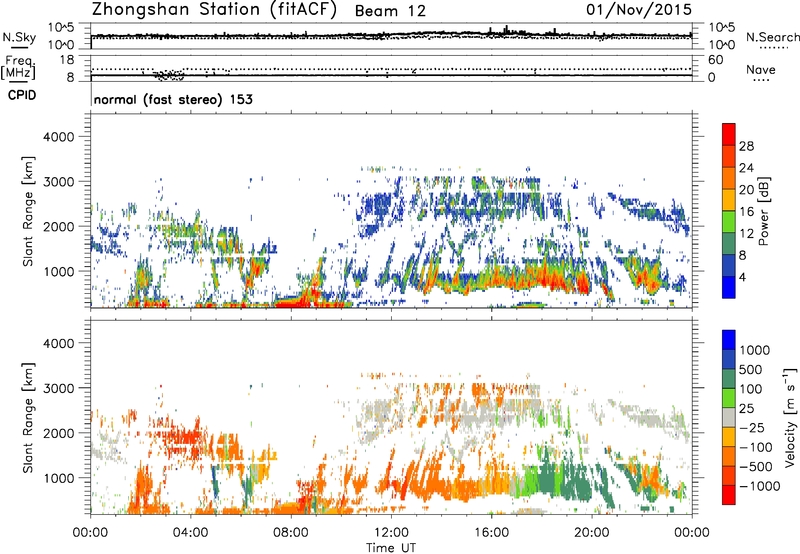Click the '28' power colorbar tick
Viewport: 800px width, 554px height.
(746, 146)
